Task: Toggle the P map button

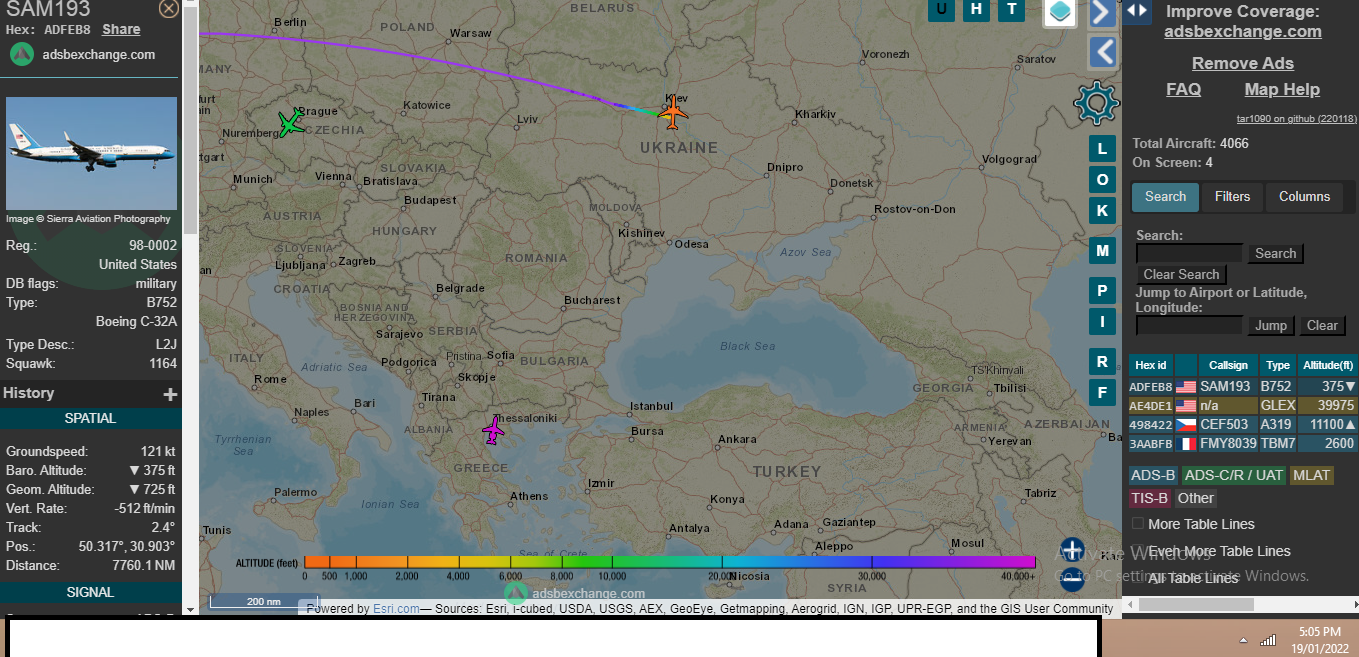Action: (x=1102, y=291)
